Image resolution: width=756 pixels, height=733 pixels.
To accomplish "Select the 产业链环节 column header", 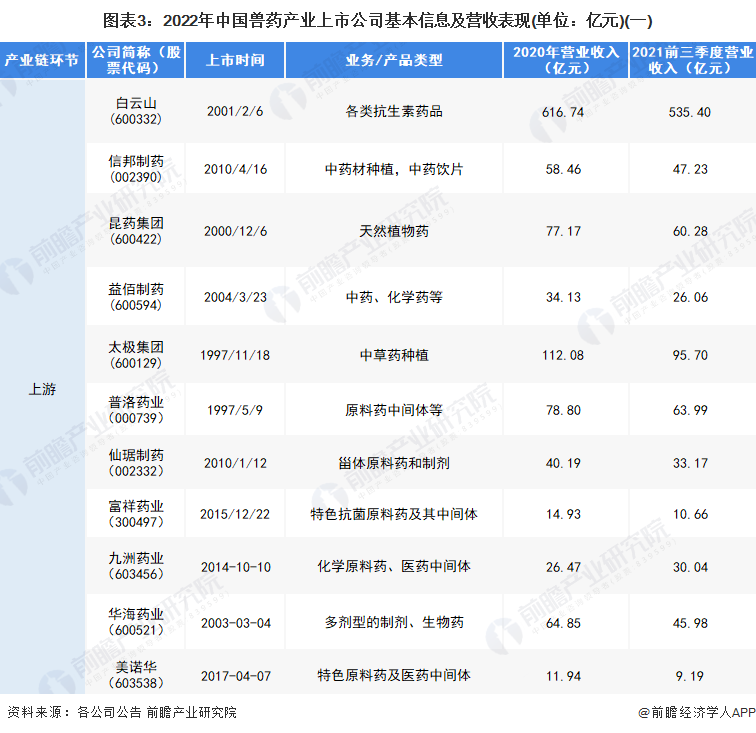I will [42, 60].
